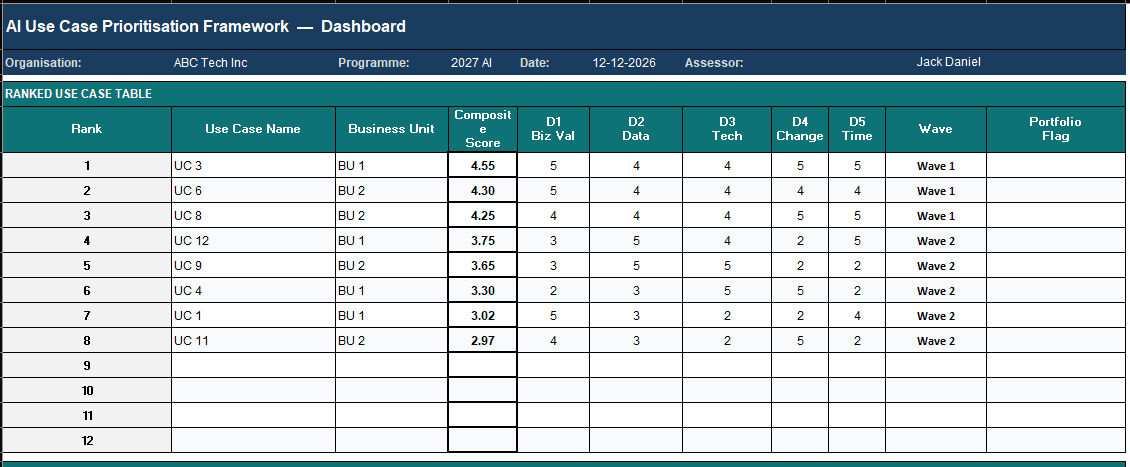
Task: Select the empty composite score cell in rank 12 row
Action: coord(483,440)
